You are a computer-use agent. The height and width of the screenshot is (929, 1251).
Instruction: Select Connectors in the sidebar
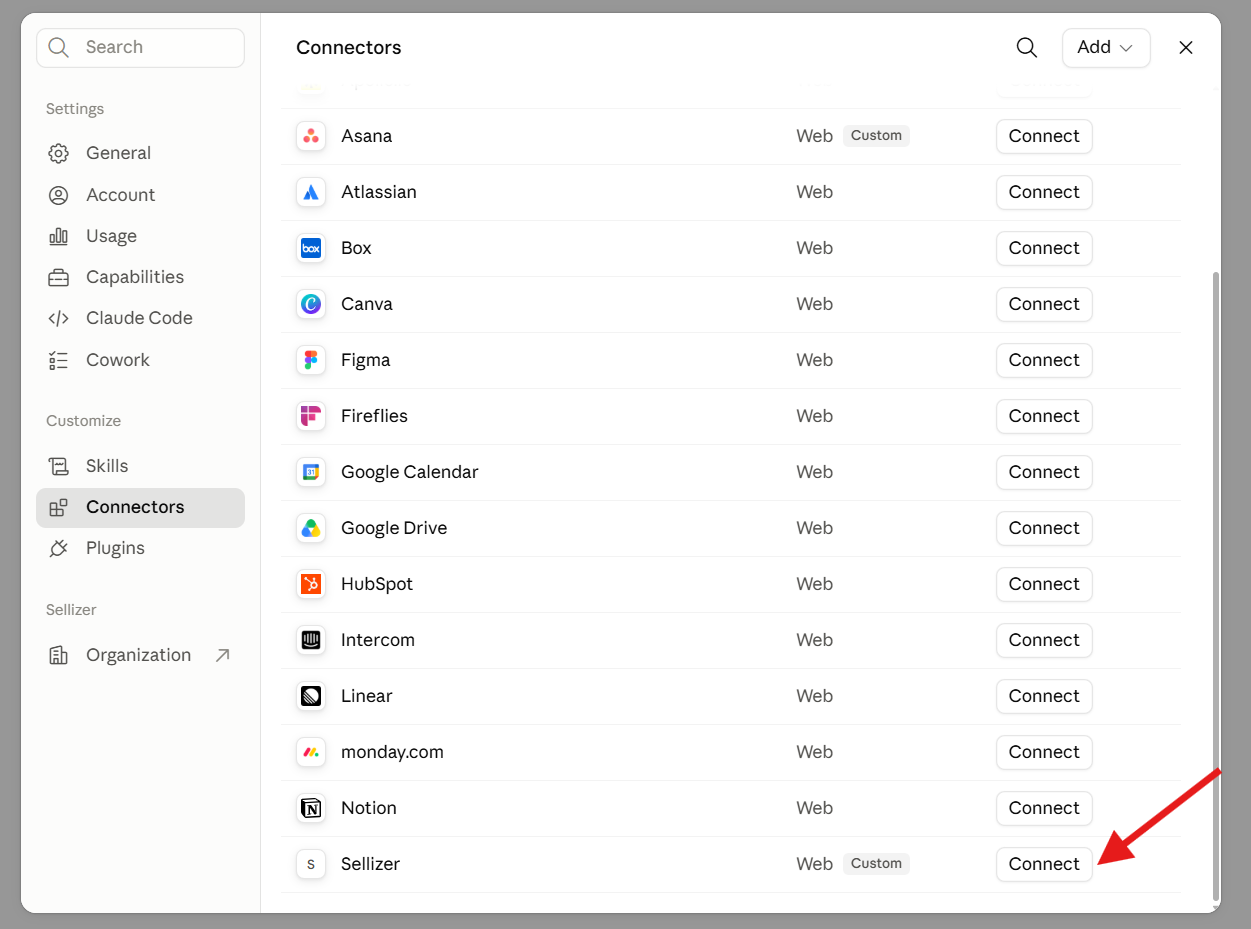click(x=140, y=507)
